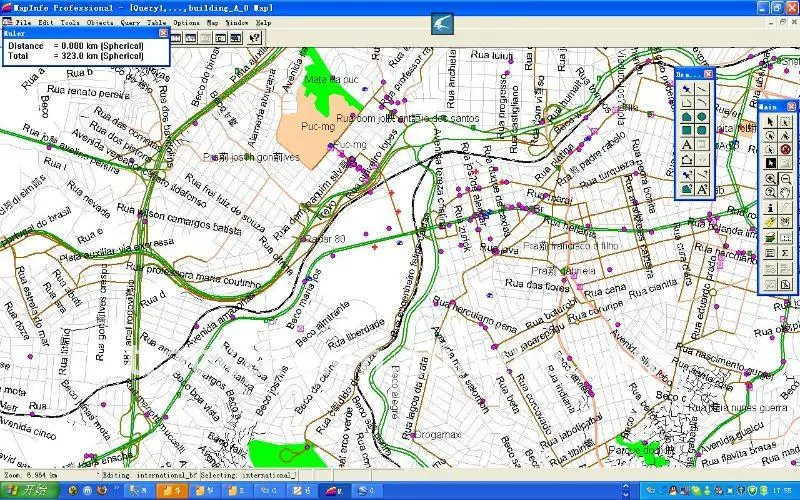Open the Objects menu

coord(100,22)
